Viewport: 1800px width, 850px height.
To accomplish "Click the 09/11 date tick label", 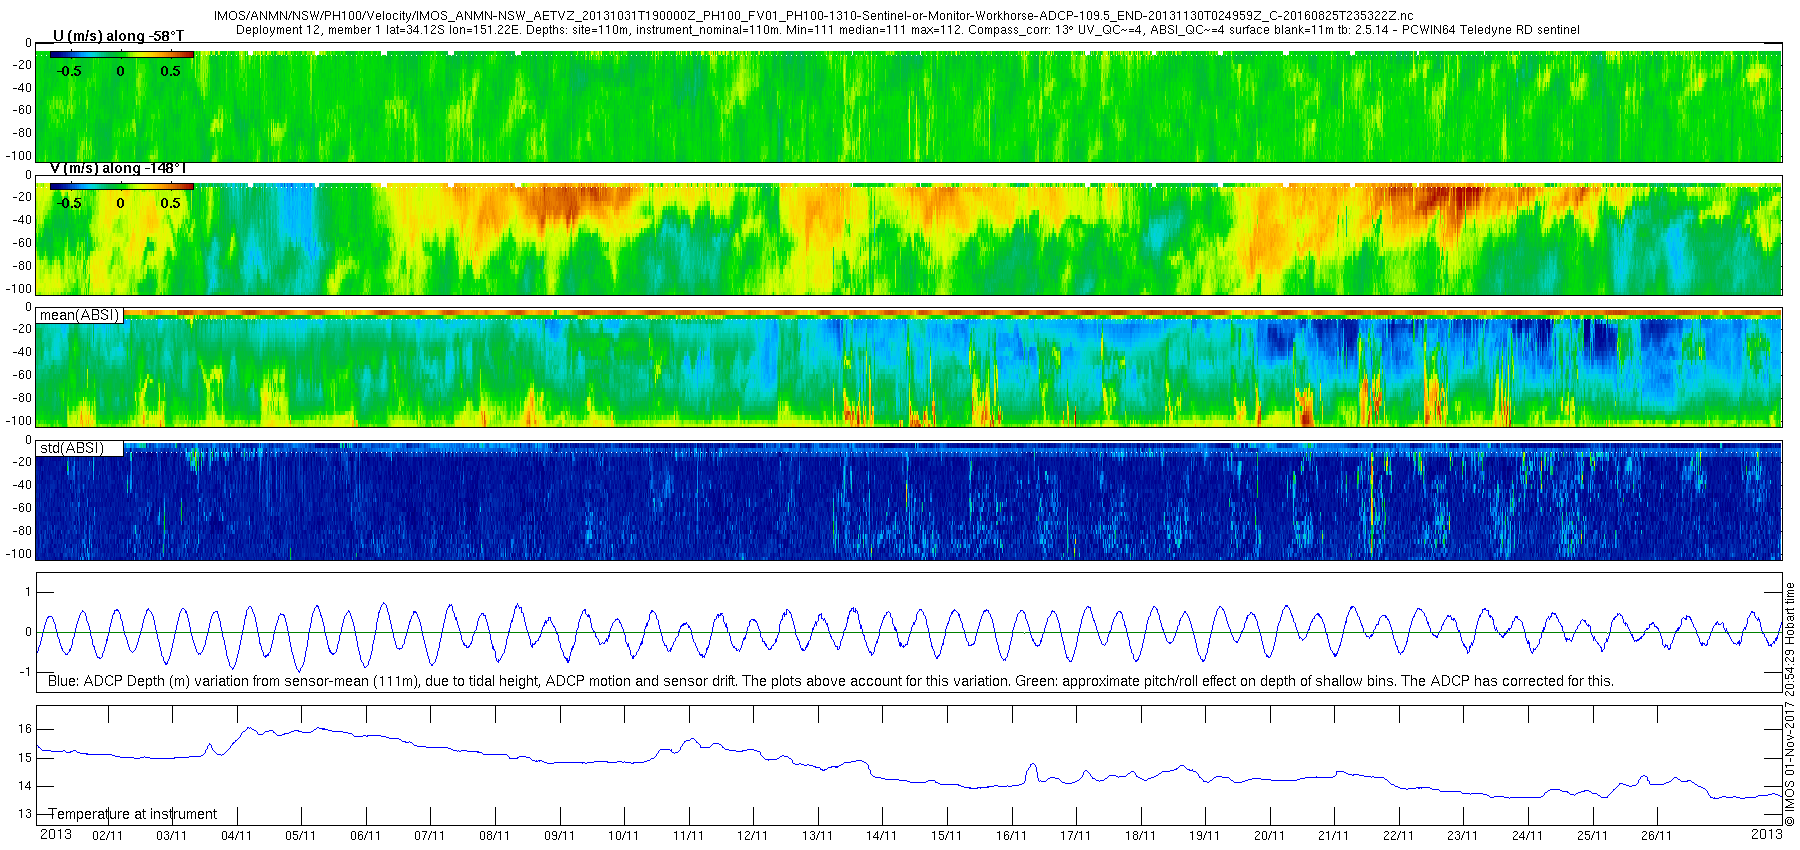I will pyautogui.click(x=559, y=836).
